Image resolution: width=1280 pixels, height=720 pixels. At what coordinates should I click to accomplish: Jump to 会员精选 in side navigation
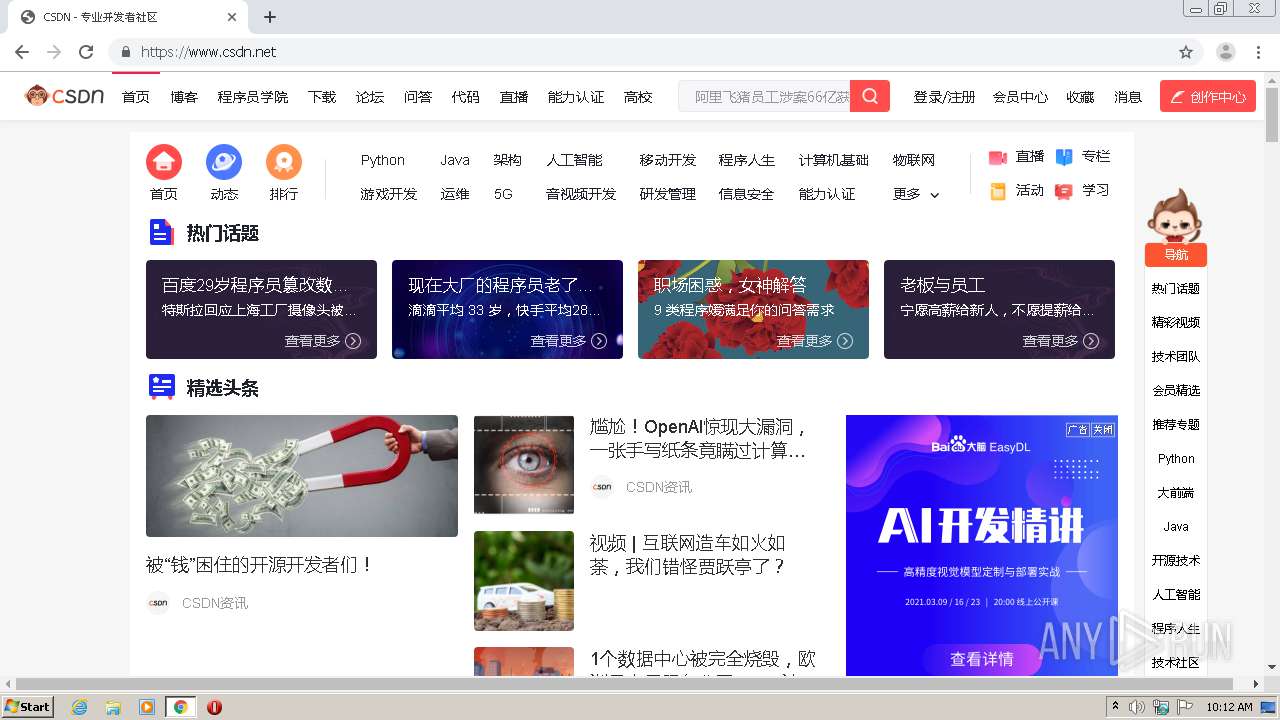[x=1175, y=390]
